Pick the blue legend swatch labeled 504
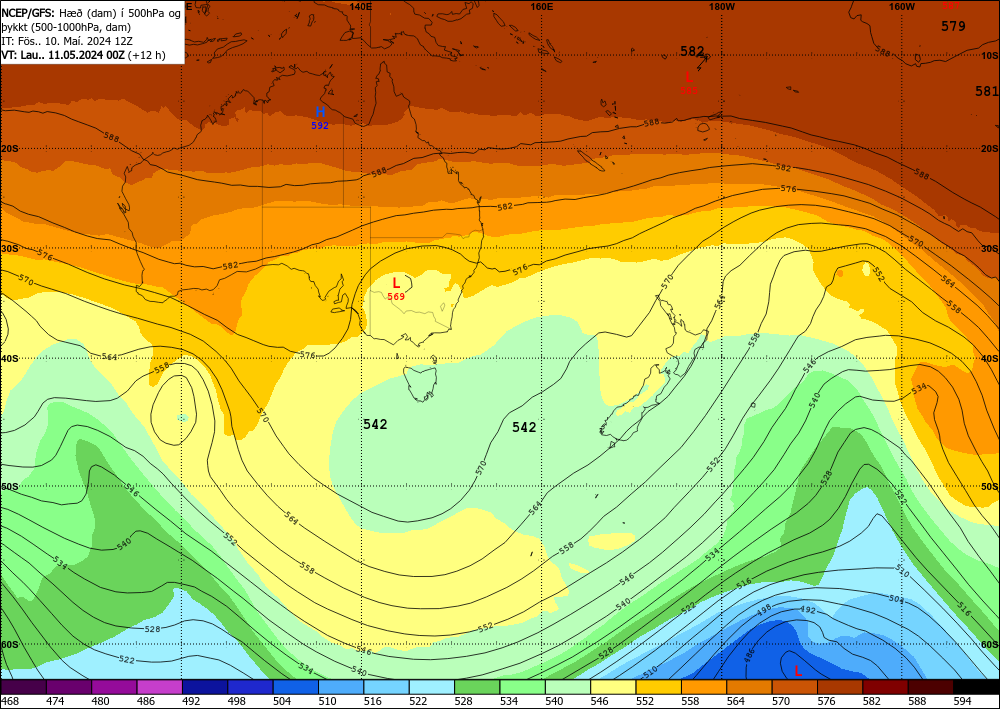The height and width of the screenshot is (709, 1000). [295, 687]
